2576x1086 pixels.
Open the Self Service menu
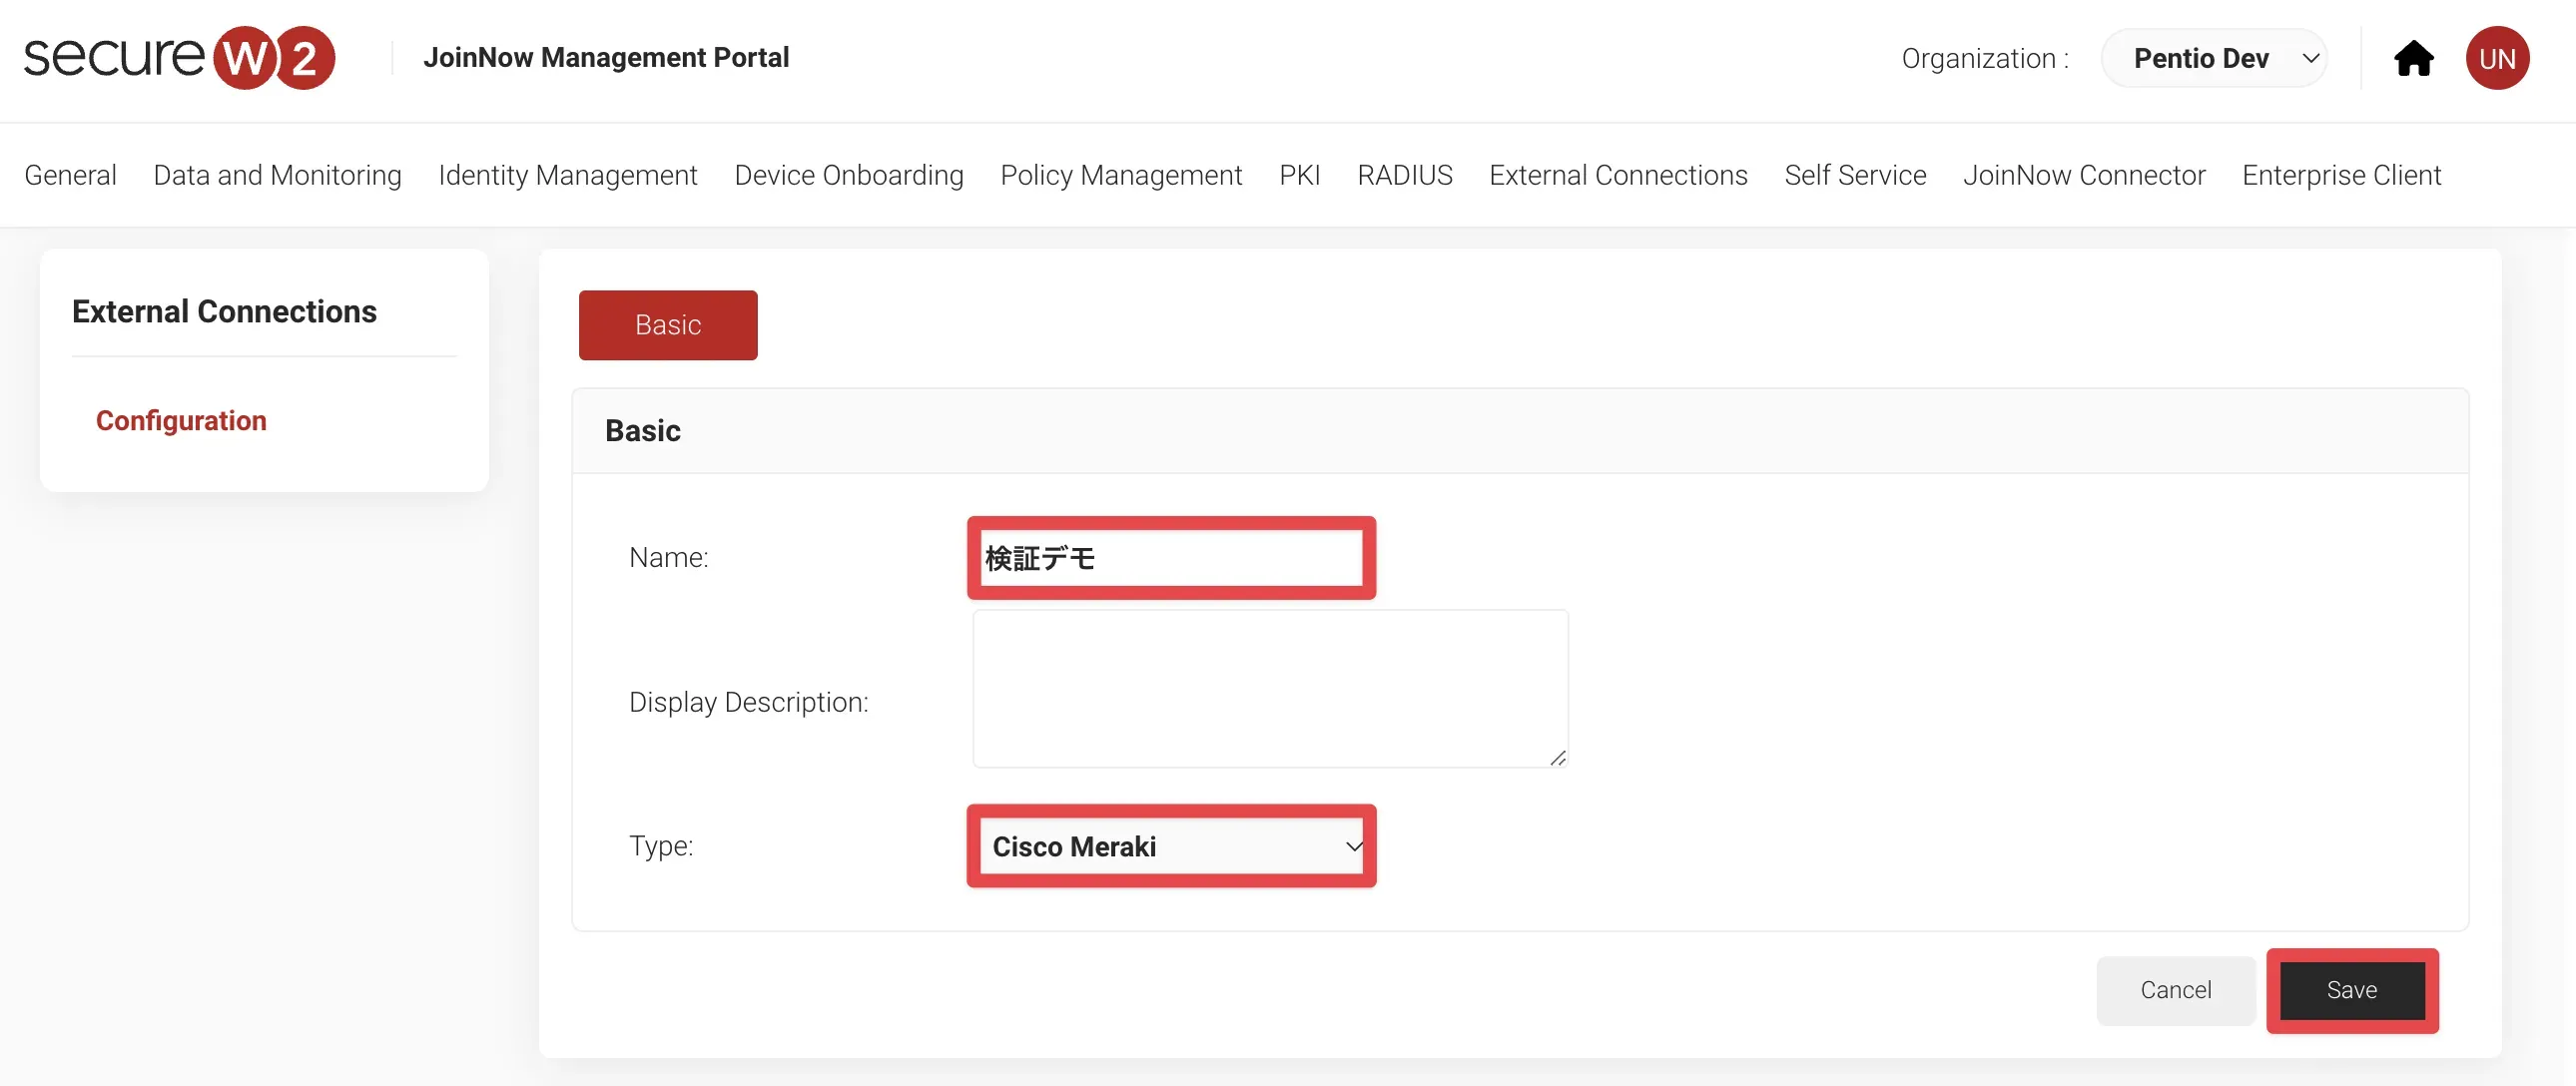pos(1855,175)
